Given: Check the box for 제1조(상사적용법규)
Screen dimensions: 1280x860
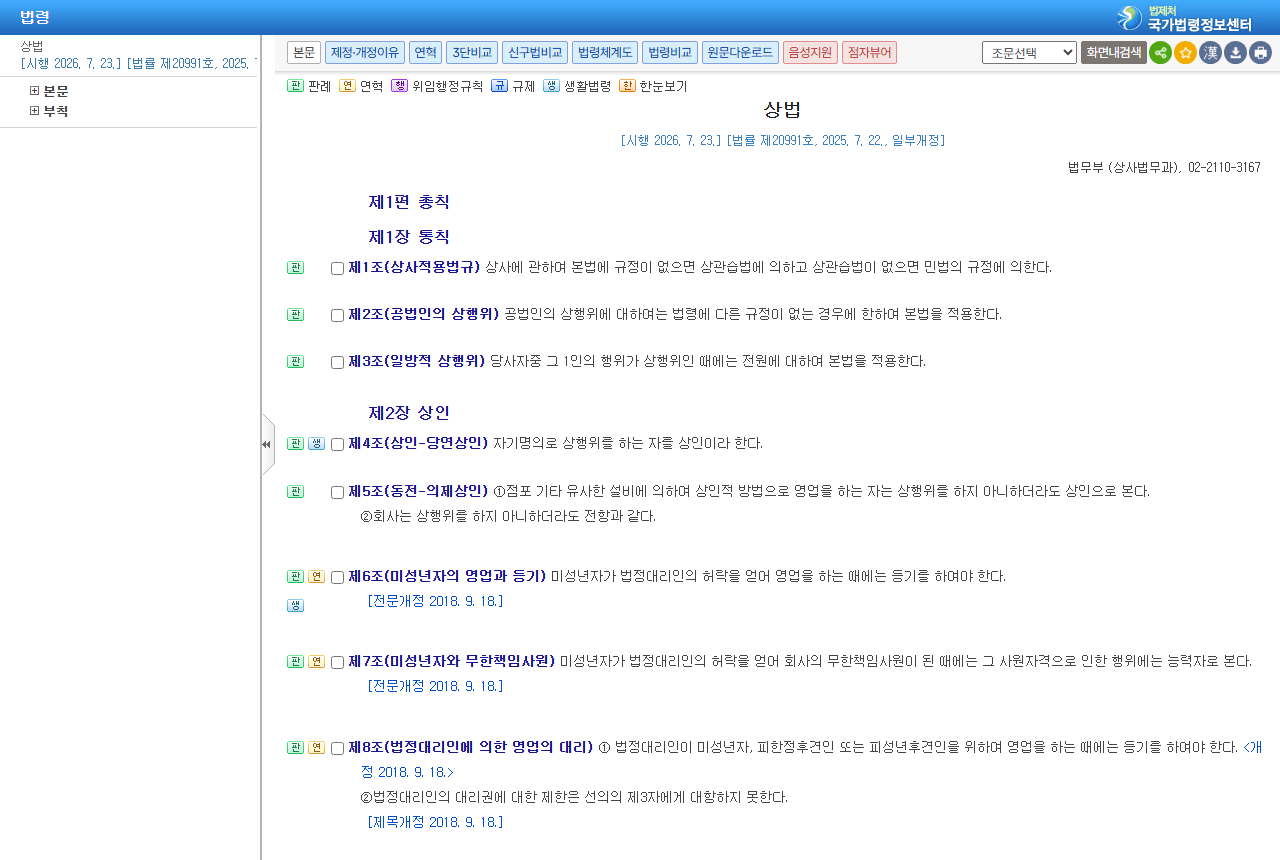Looking at the screenshot, I should pyautogui.click(x=337, y=268).
